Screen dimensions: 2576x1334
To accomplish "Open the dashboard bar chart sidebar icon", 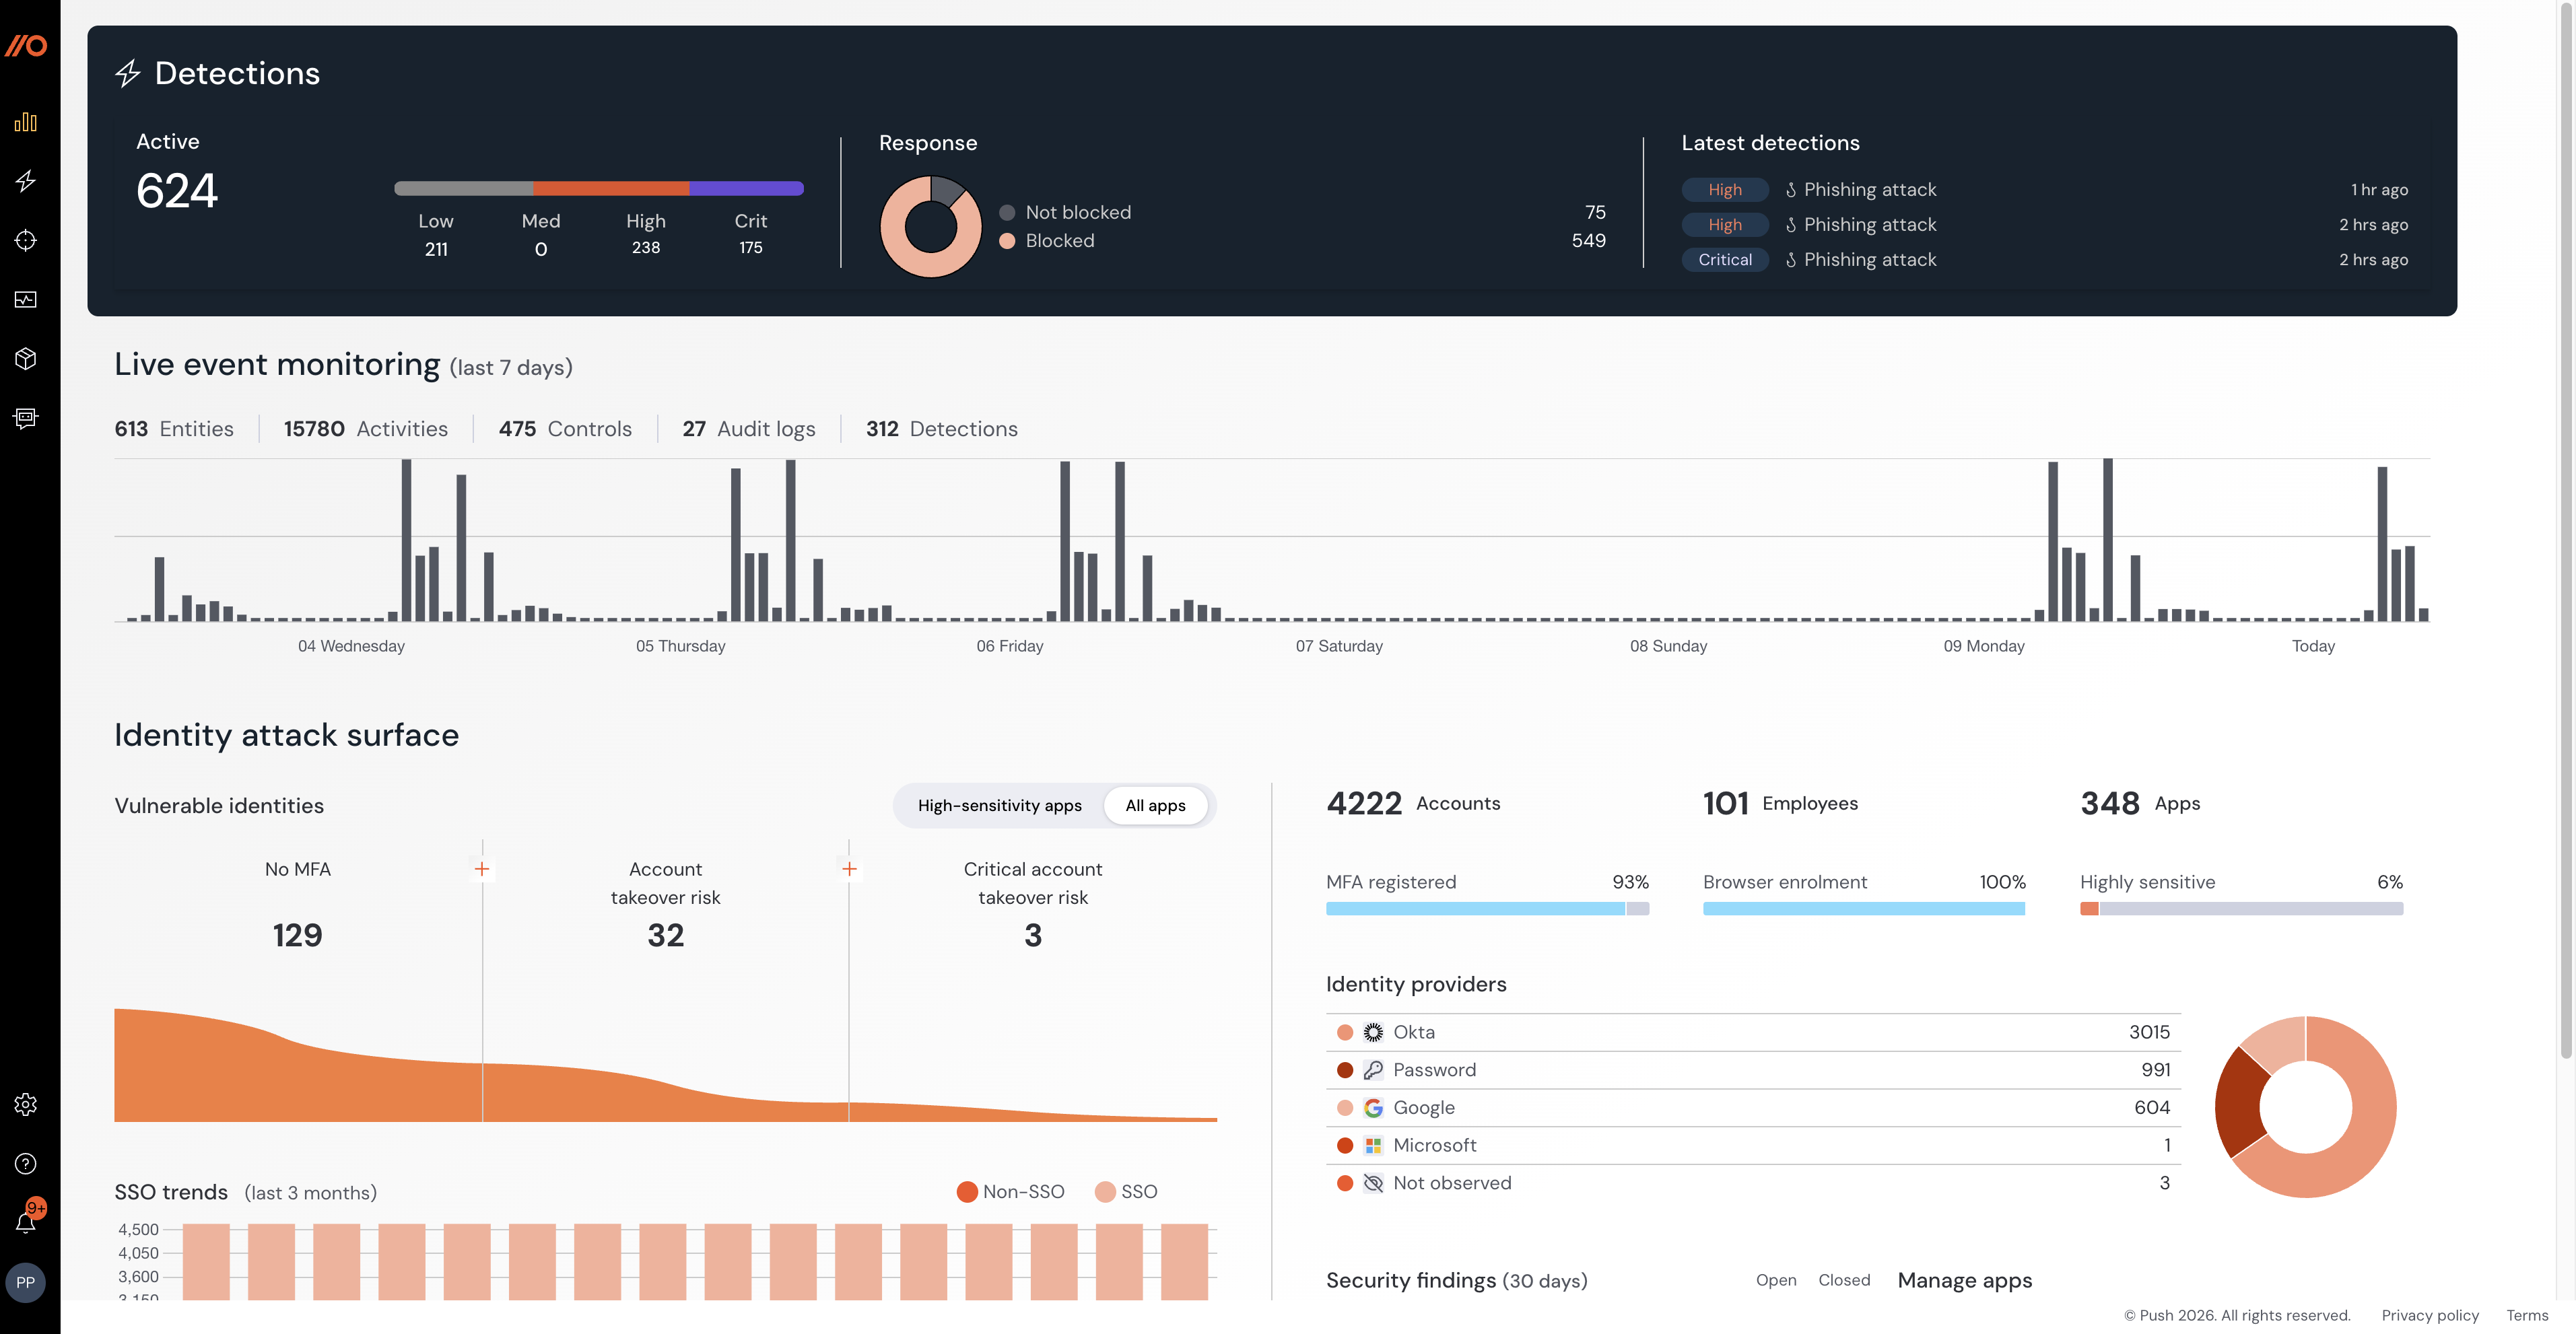I will point(26,122).
